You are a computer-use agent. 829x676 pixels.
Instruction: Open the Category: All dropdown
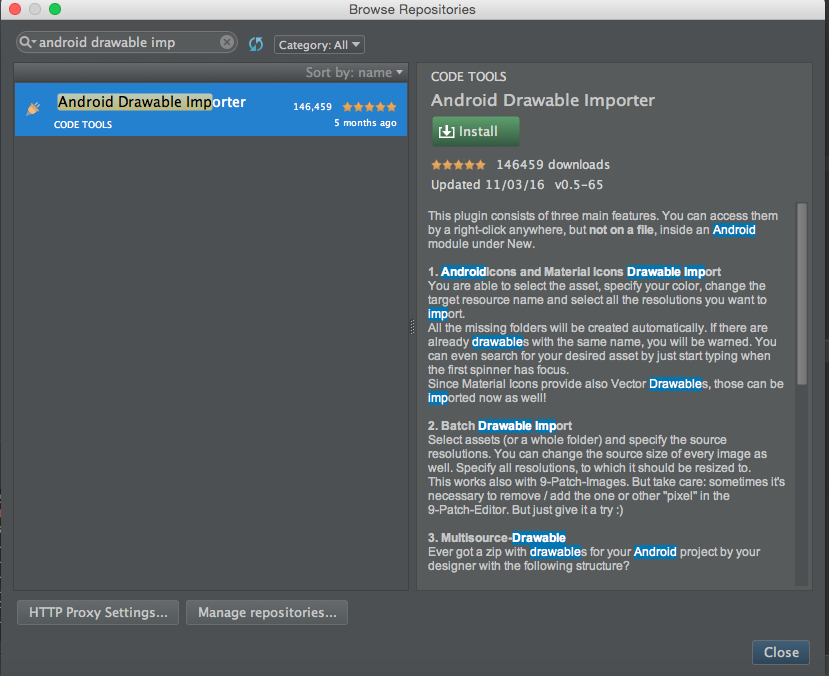pos(318,45)
